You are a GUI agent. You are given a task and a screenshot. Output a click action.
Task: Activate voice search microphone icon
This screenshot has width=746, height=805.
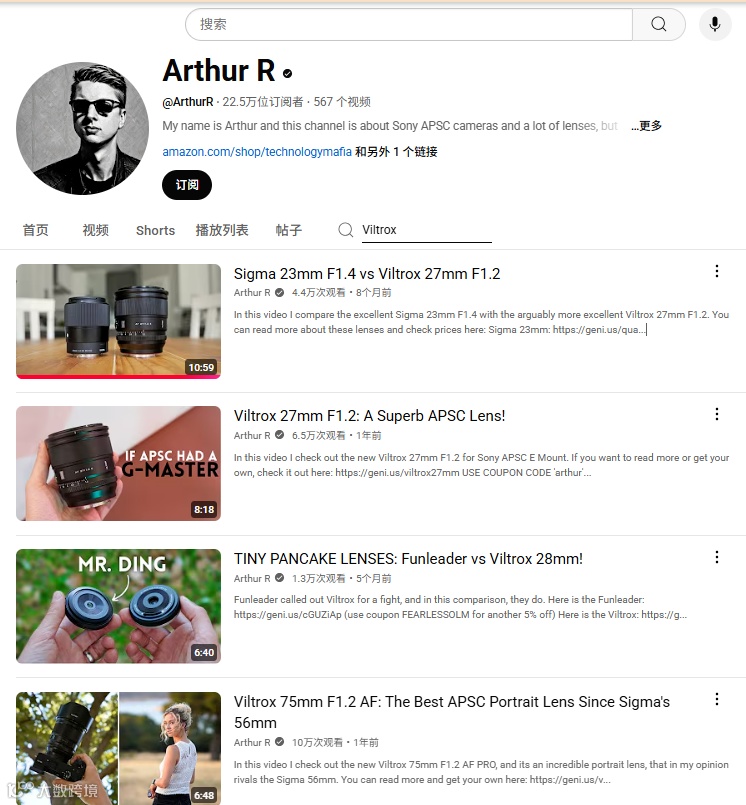(715, 24)
